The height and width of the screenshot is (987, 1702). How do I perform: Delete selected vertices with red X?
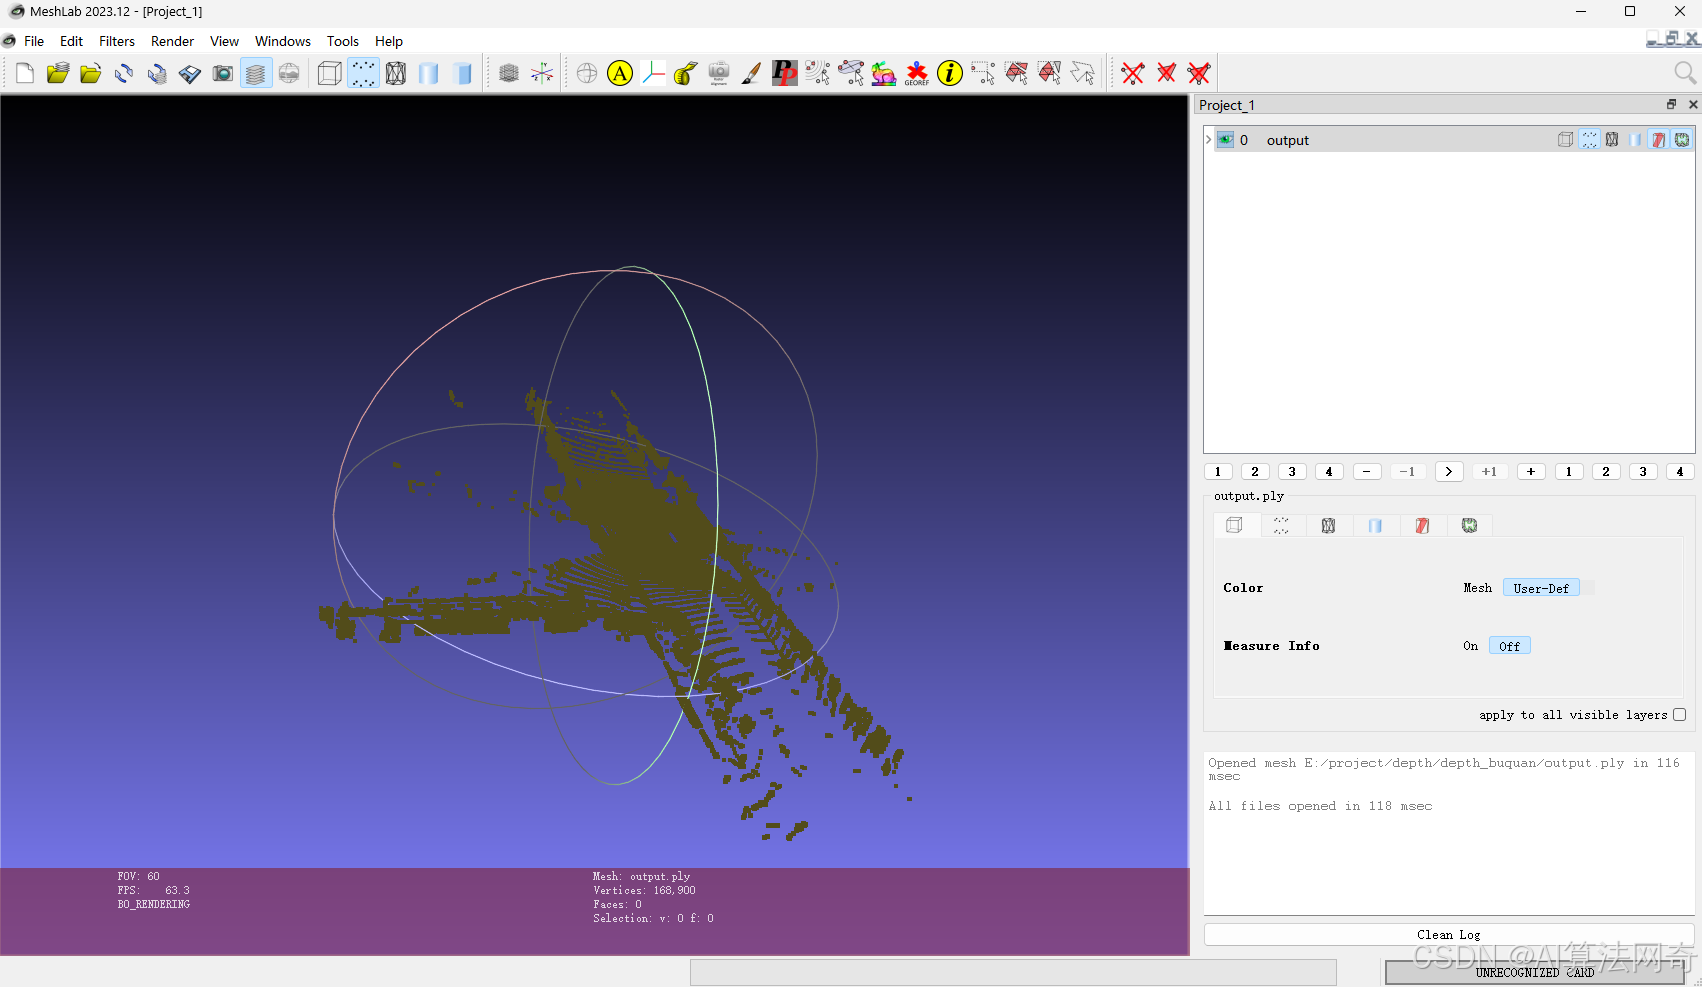pyautogui.click(x=1133, y=73)
